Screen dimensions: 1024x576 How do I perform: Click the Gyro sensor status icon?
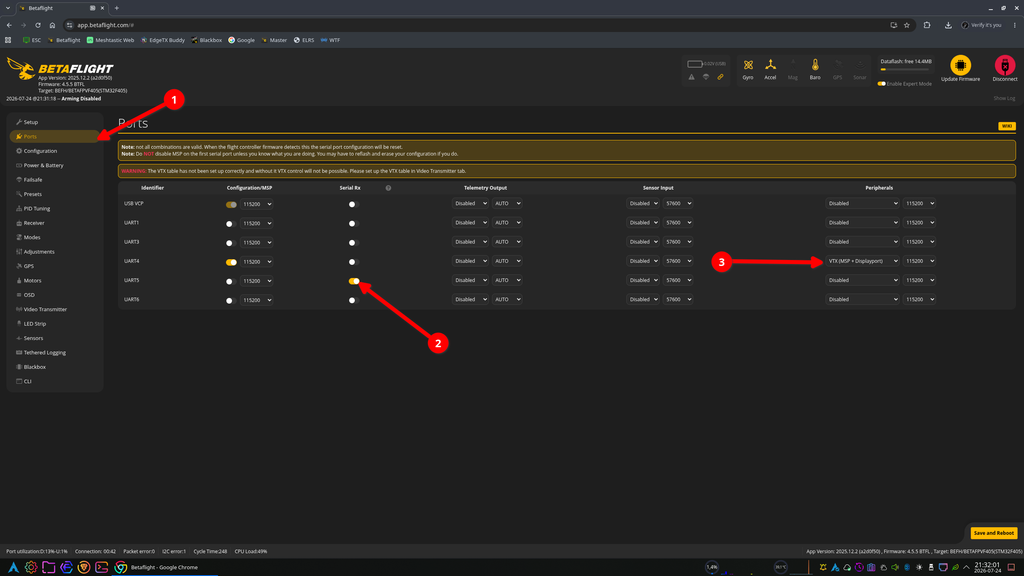pyautogui.click(x=748, y=65)
